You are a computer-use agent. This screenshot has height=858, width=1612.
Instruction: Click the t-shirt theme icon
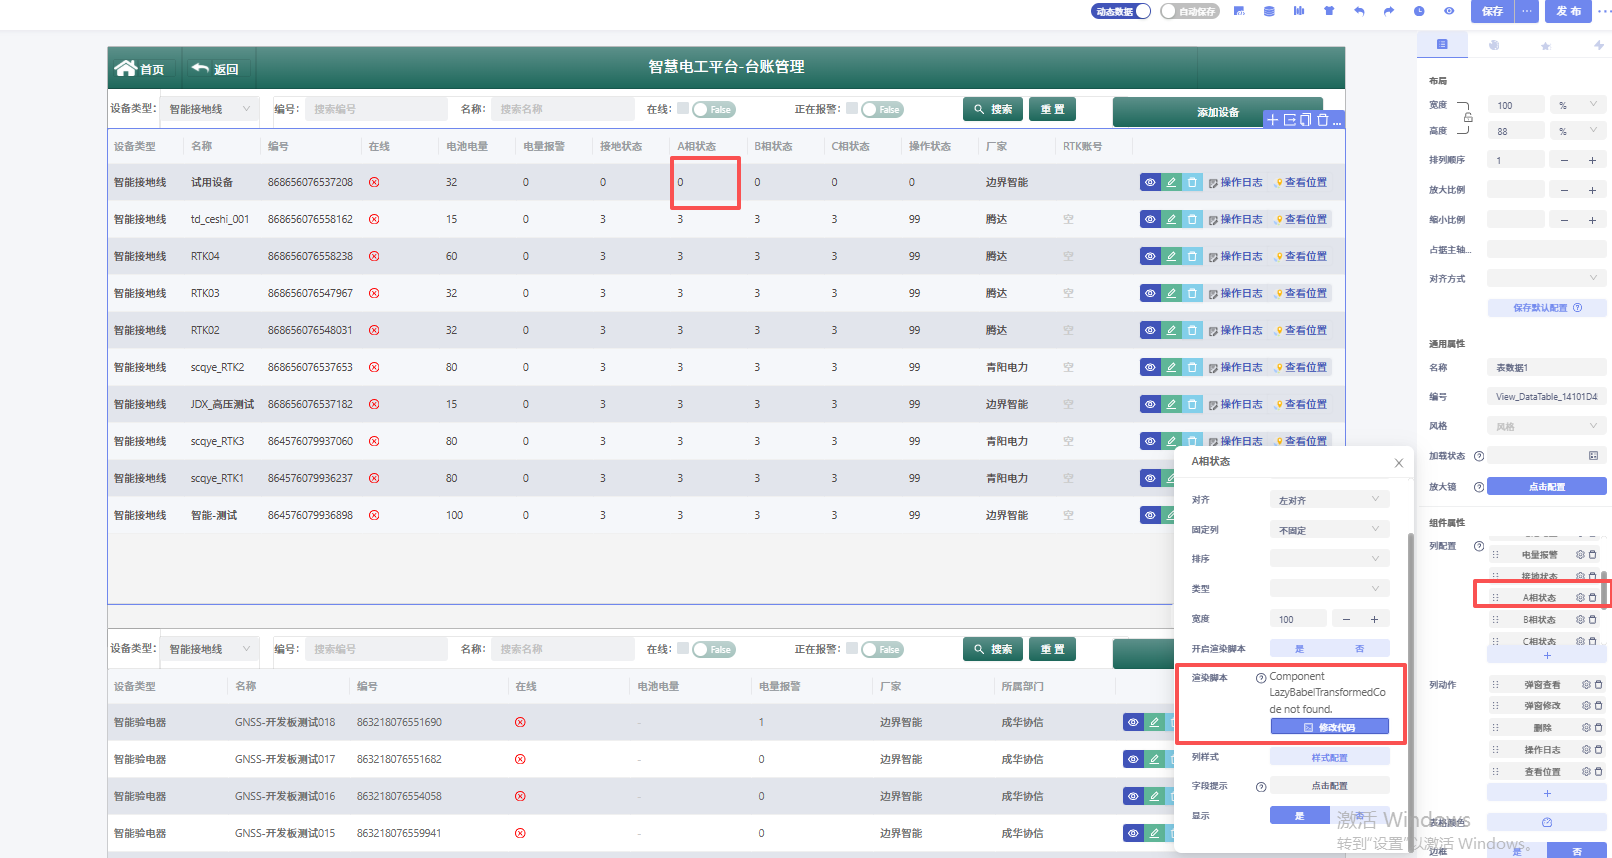coord(1329,11)
